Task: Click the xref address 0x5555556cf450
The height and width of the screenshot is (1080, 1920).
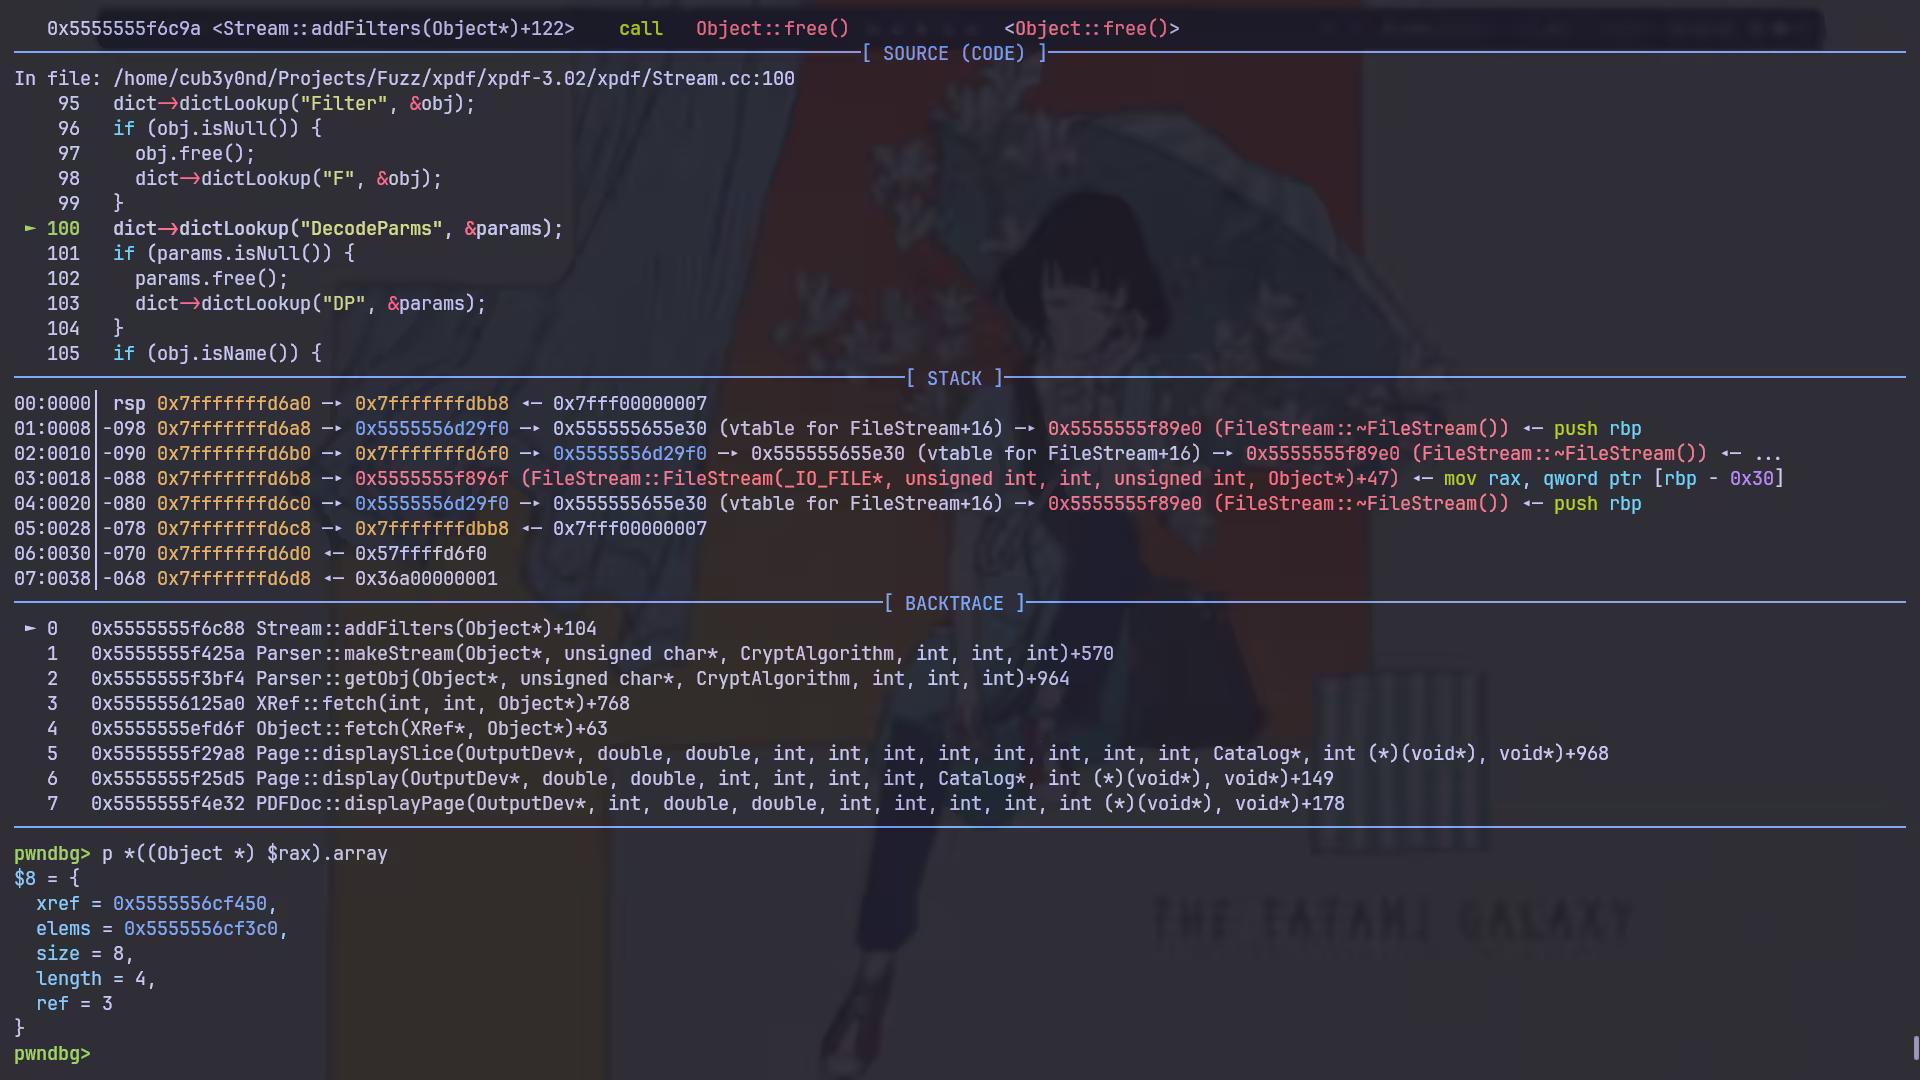Action: coord(190,904)
